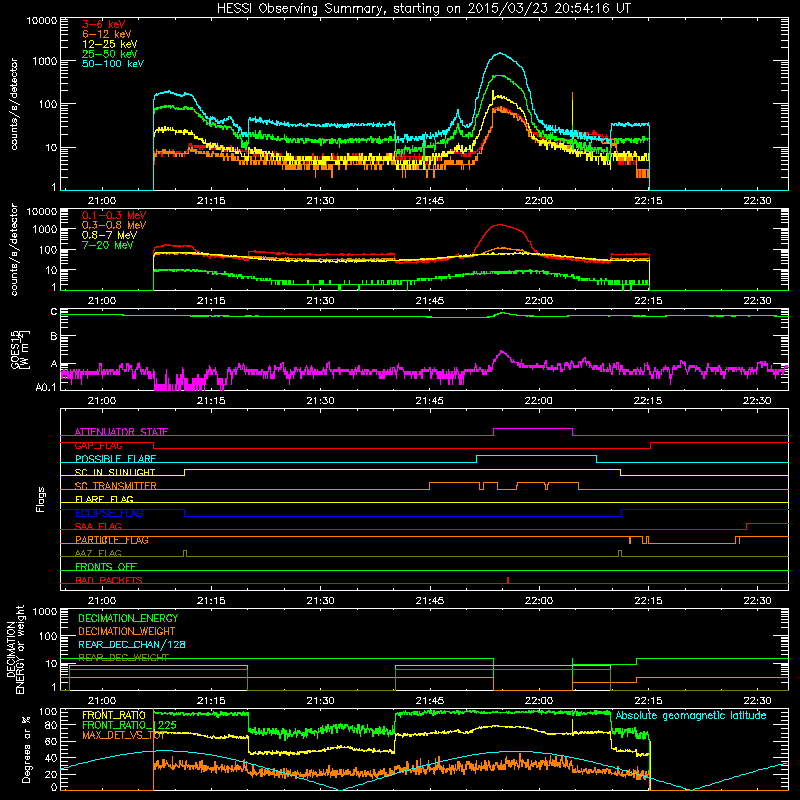Select the ATTENUATOR_STATE flag label
Image resolution: width=800 pixels, height=800 pixels.
[121, 432]
